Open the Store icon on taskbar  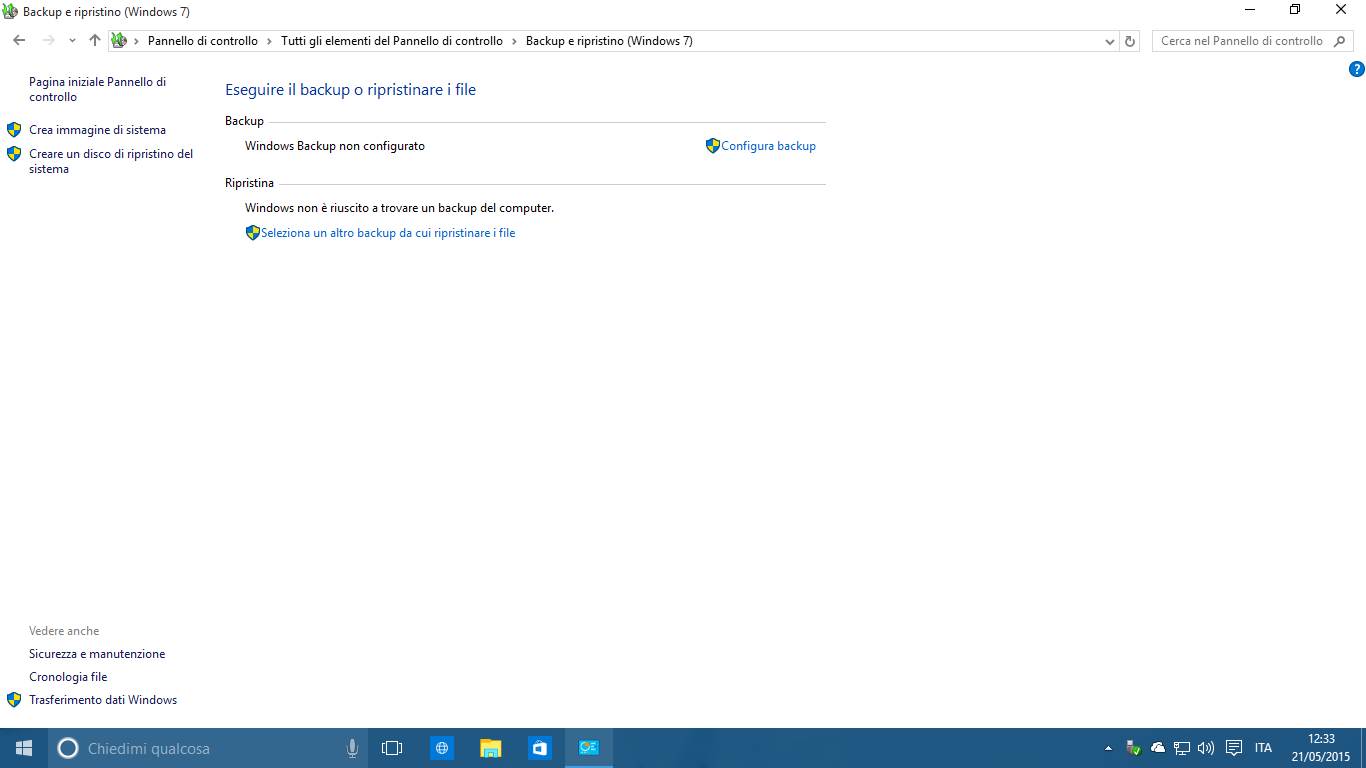(x=540, y=748)
